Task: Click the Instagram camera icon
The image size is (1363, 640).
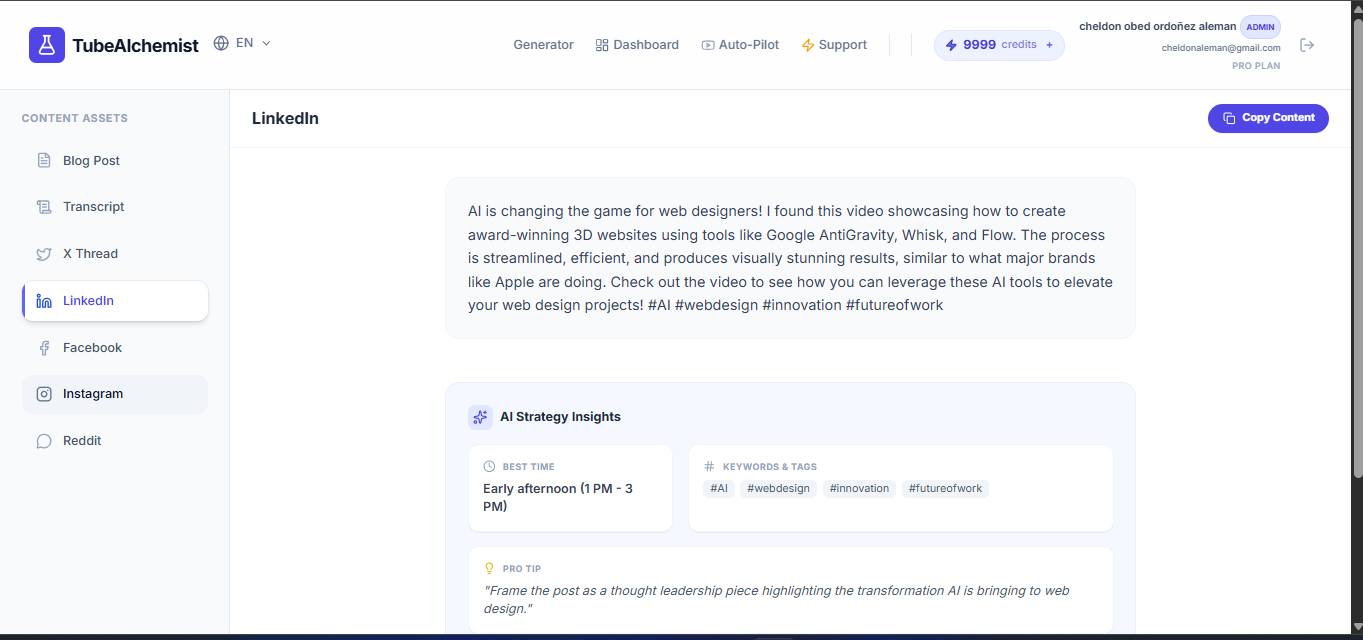Action: tap(44, 393)
